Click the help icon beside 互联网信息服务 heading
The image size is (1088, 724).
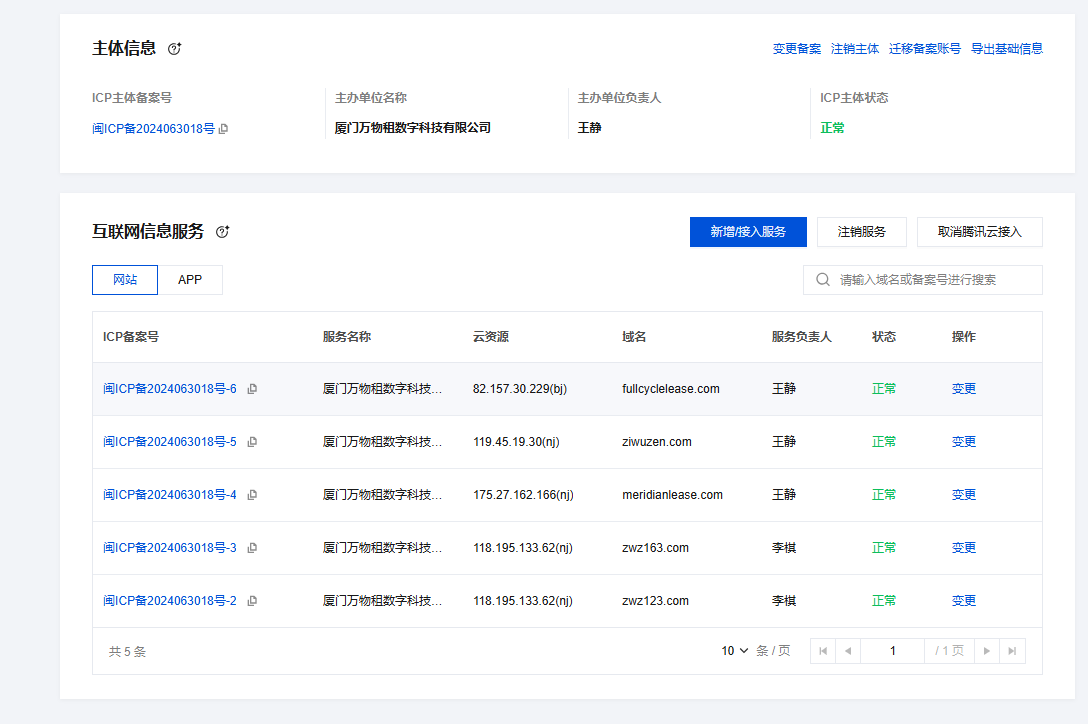coord(222,232)
